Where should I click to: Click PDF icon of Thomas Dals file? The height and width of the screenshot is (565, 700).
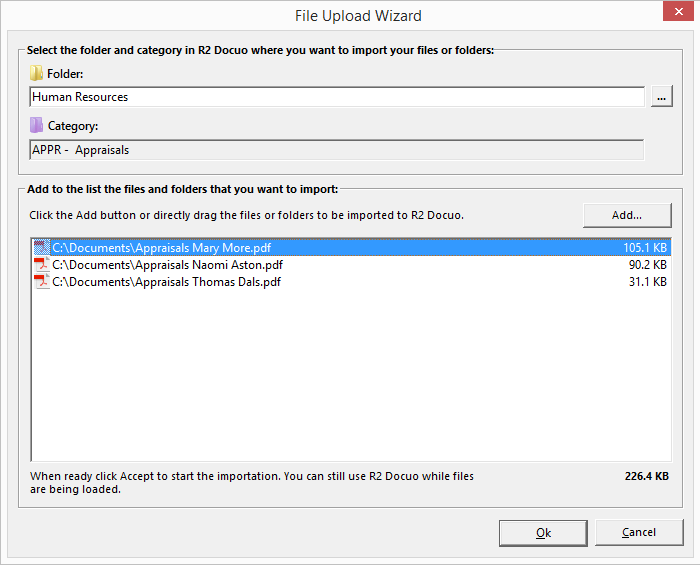pos(42,282)
